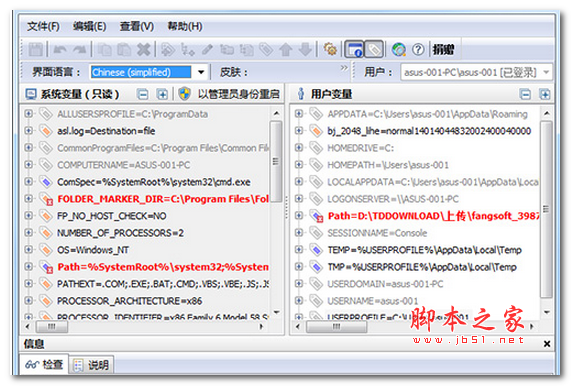Viewport: 571px width, 386px height.
Task: Open the 文件(F) menu
Action: pyautogui.click(x=43, y=26)
